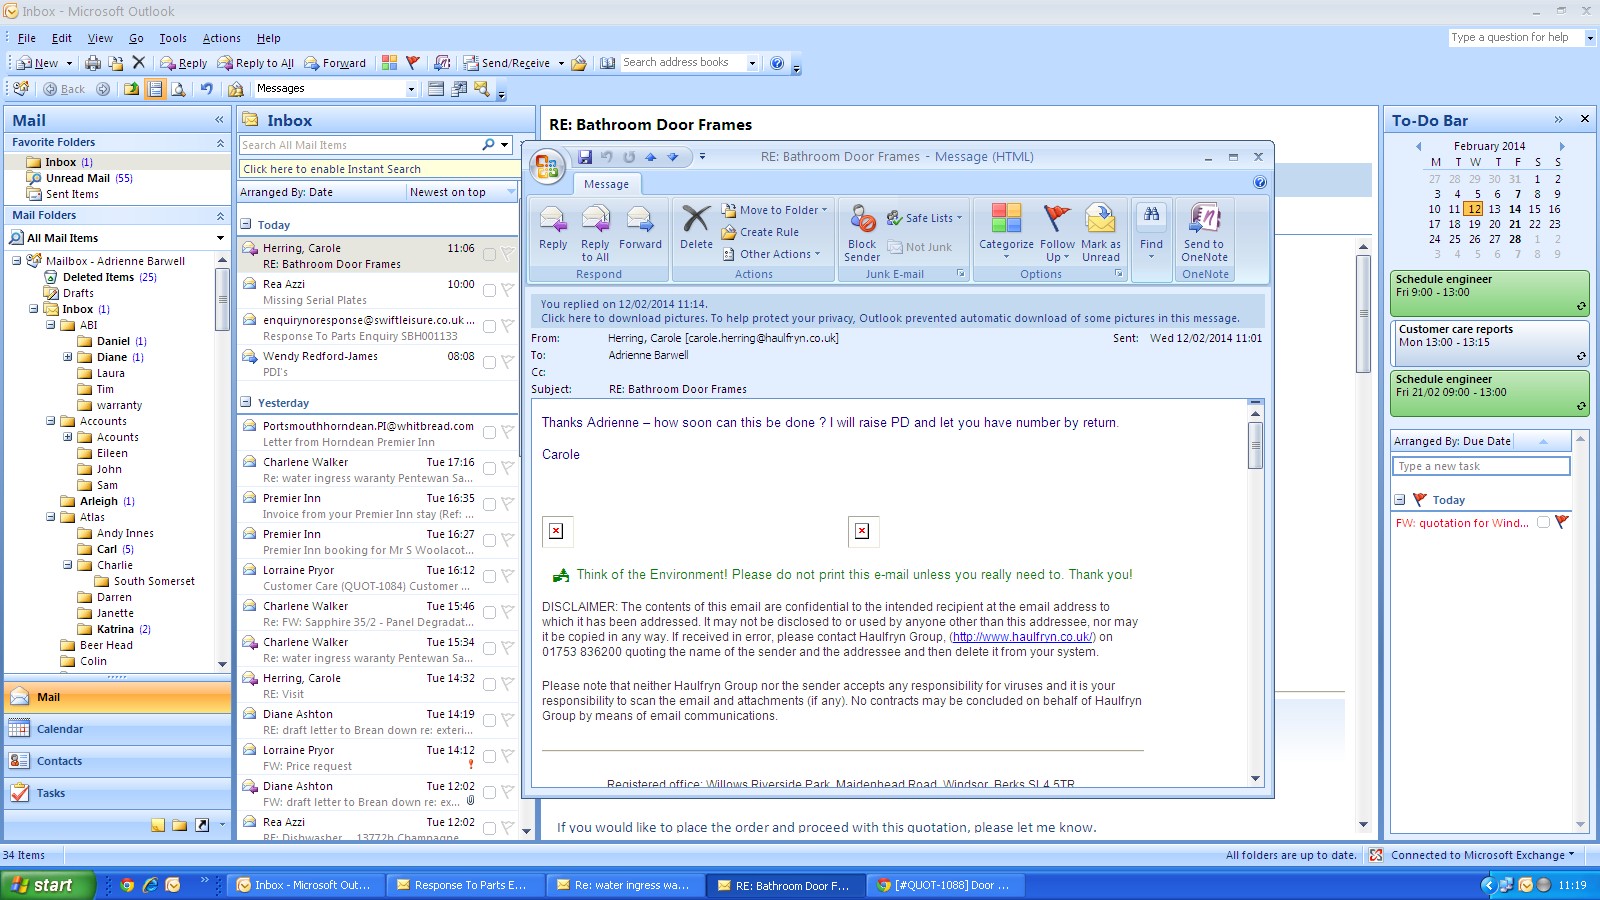Open the Folder List icon in navigation pane bottom
Viewport: 1600px width, 900px height.
pos(180,825)
